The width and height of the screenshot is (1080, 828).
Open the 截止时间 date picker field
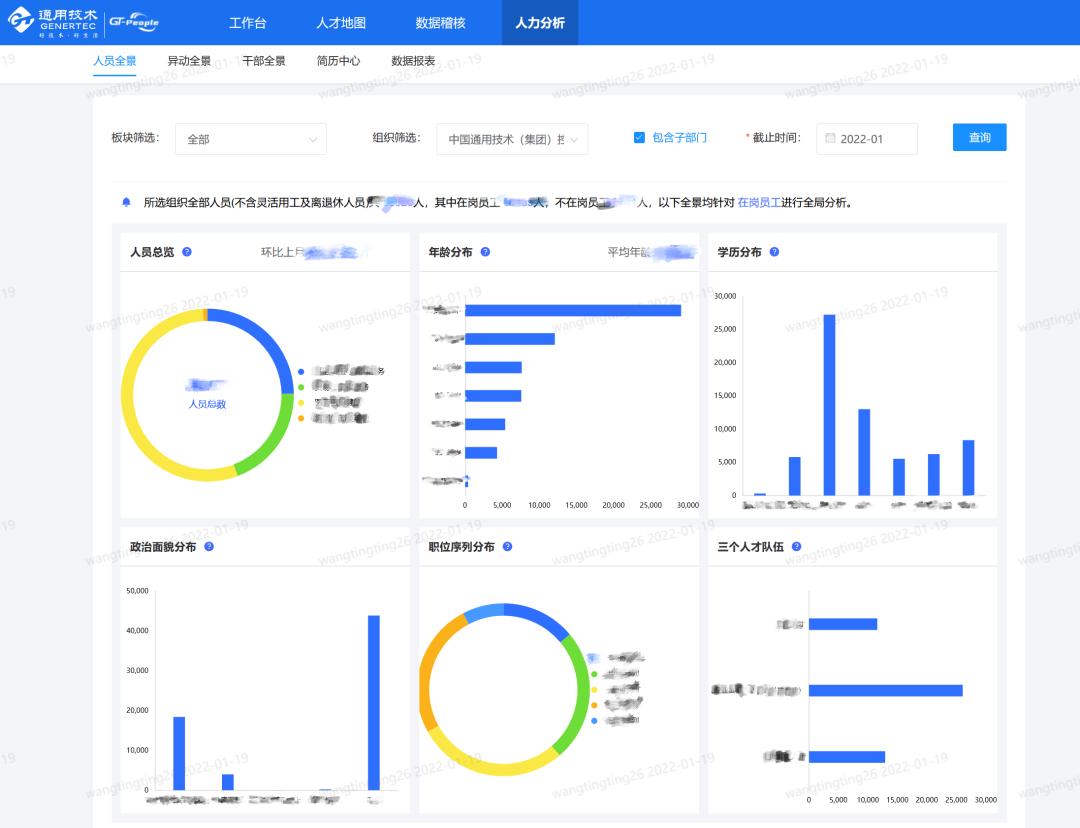click(866, 139)
